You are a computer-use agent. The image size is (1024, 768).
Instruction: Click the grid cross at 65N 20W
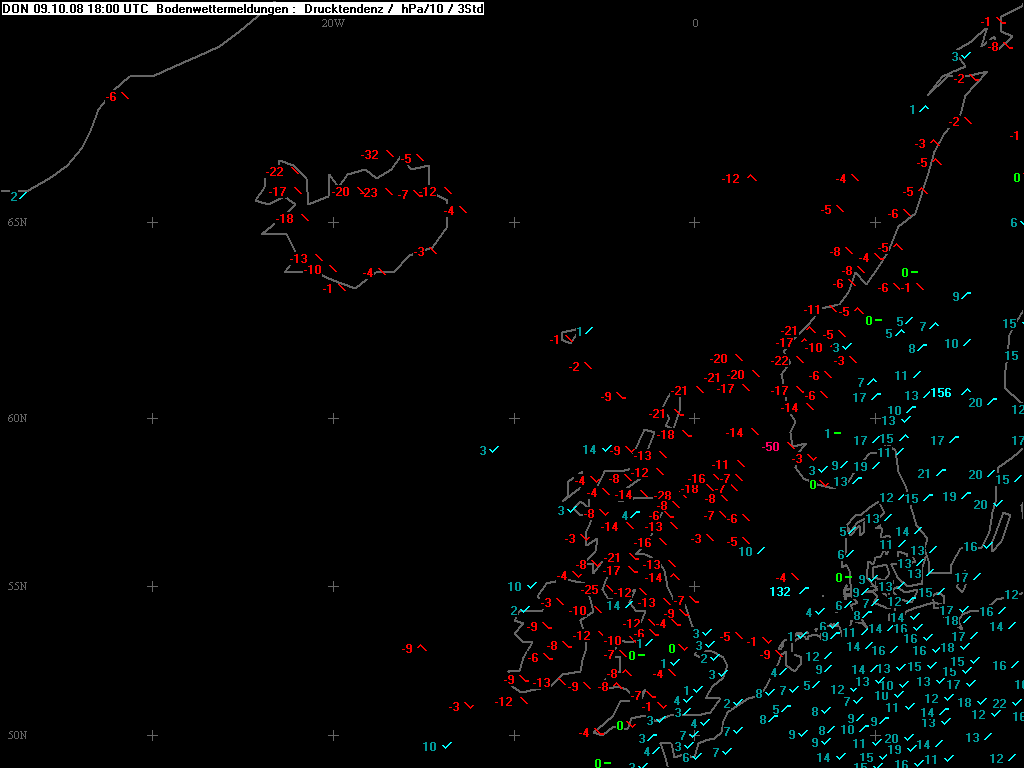(x=333, y=222)
